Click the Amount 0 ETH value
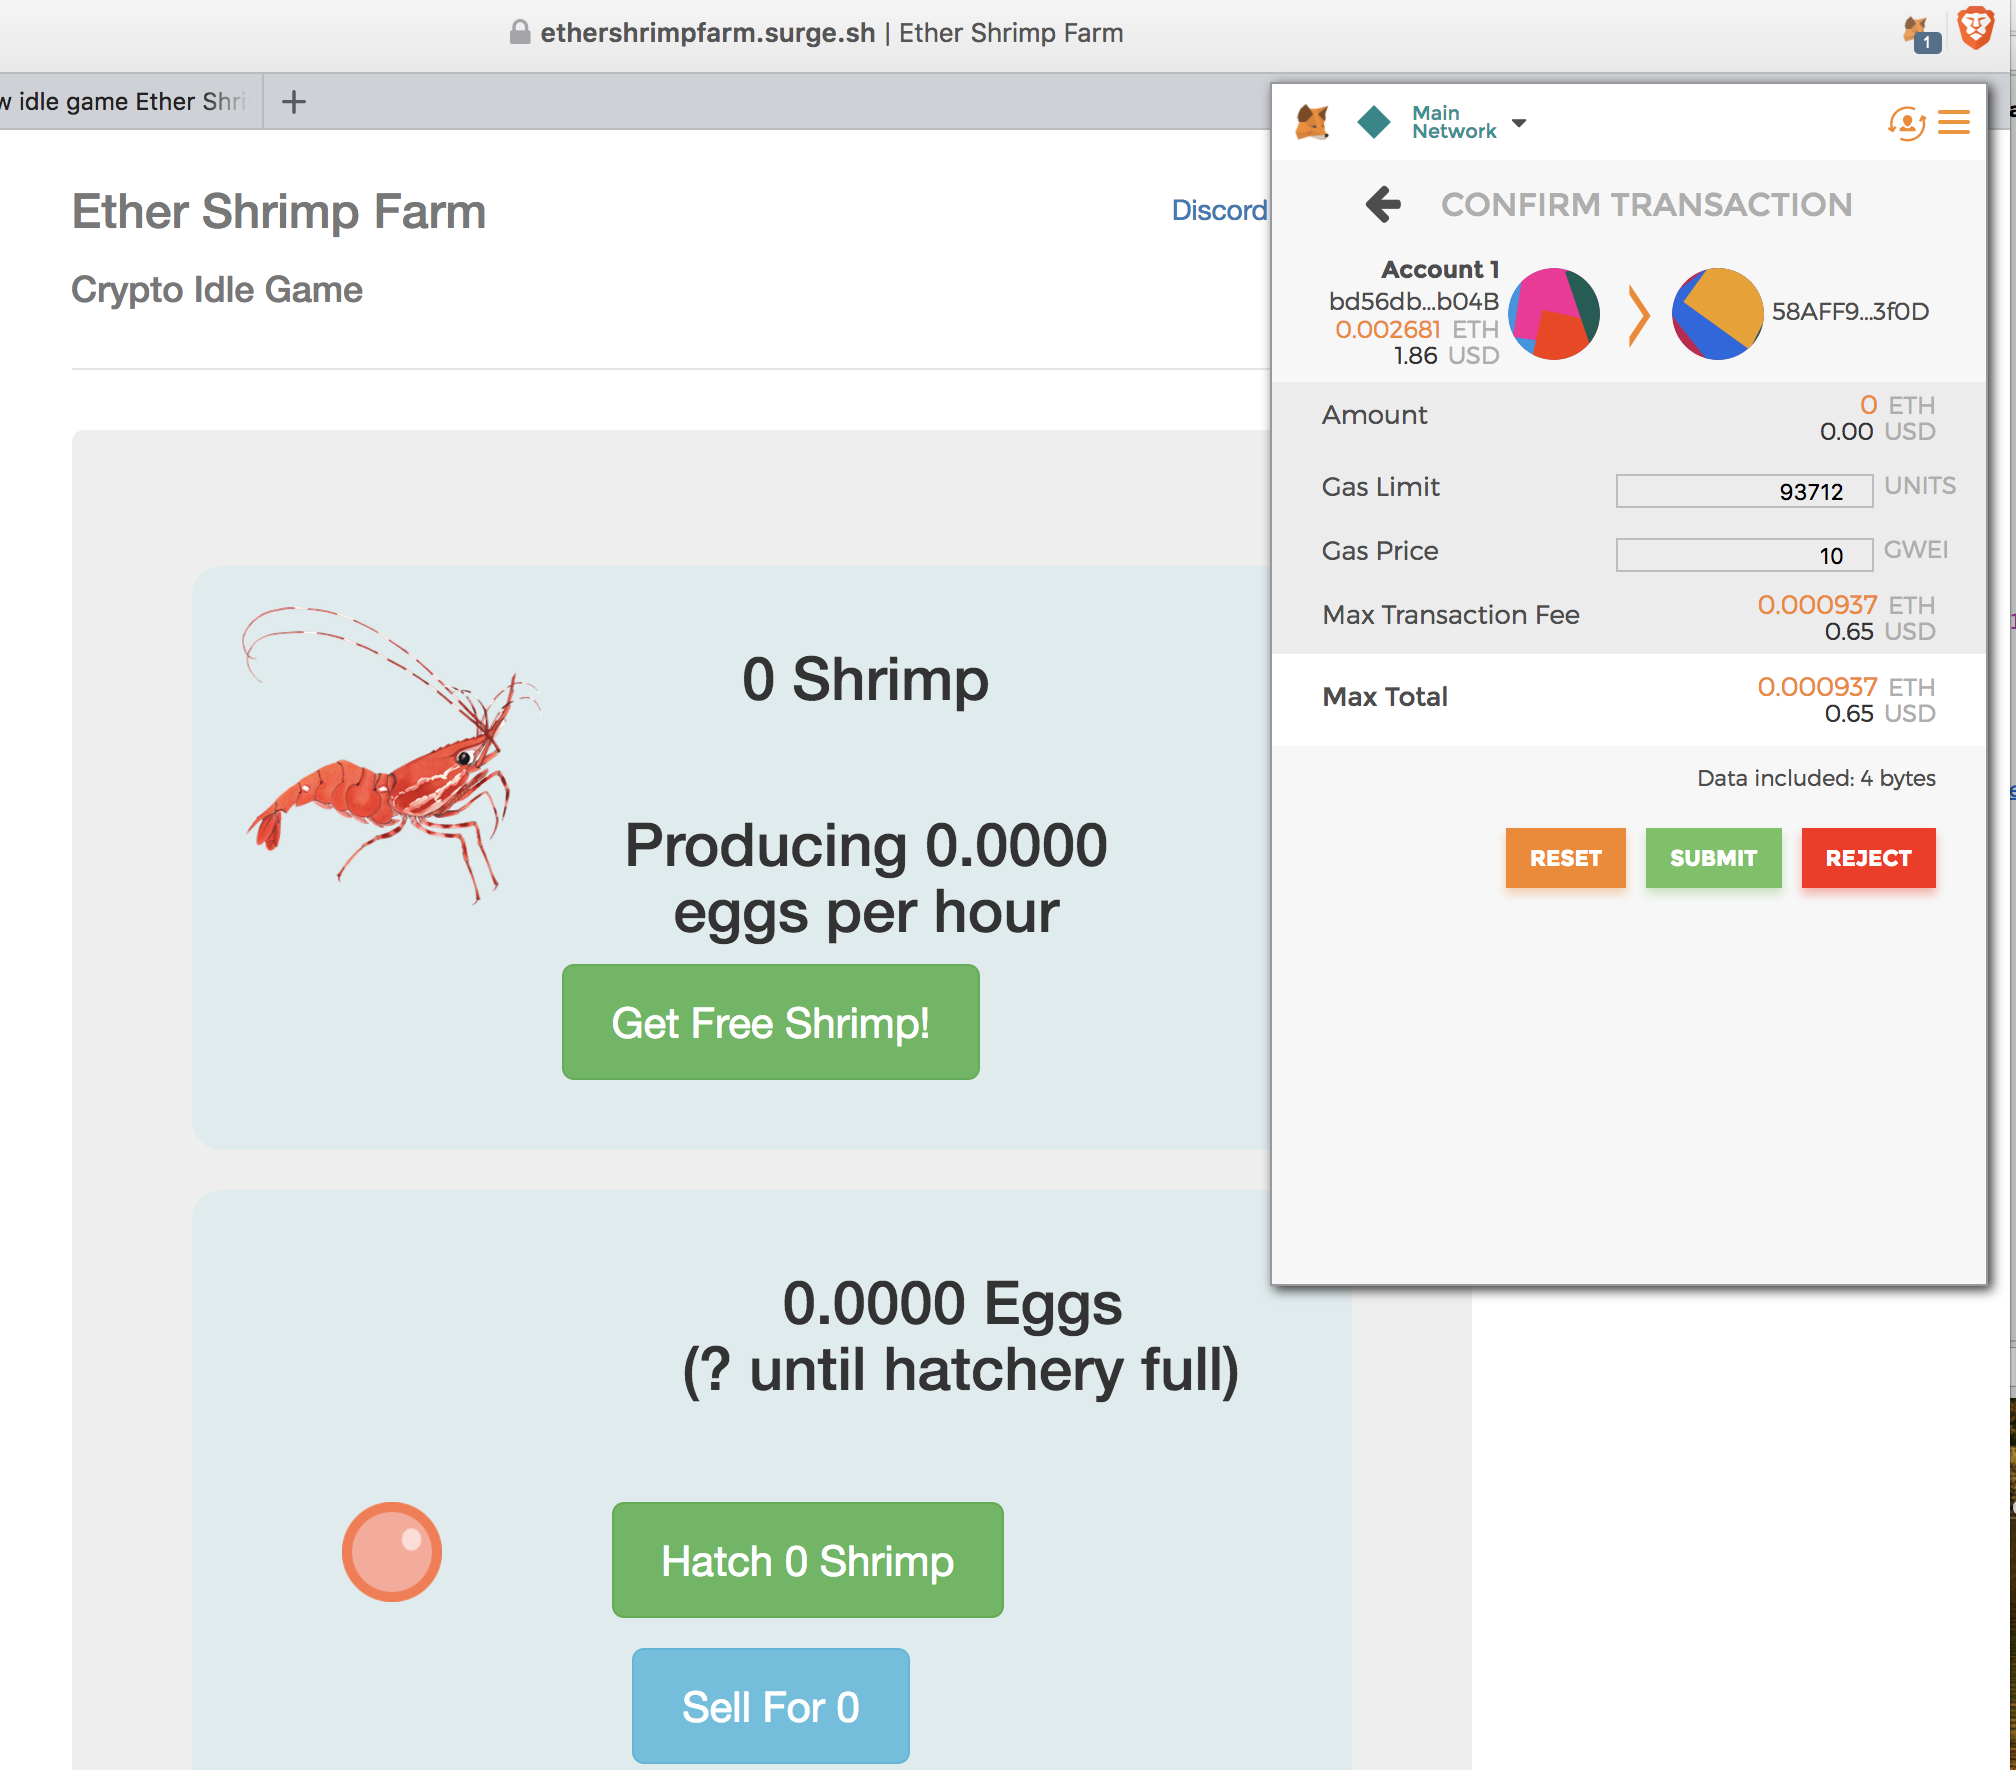This screenshot has height=1770, width=2016. point(1897,405)
